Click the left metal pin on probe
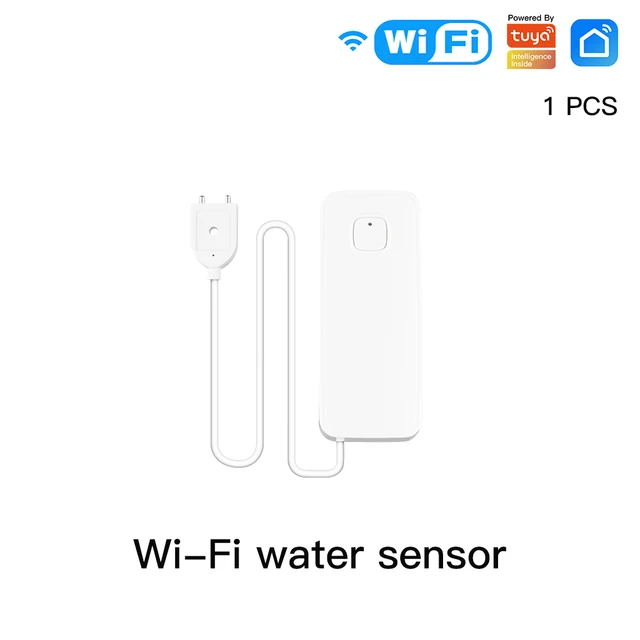The height and width of the screenshot is (640, 640). 202,199
